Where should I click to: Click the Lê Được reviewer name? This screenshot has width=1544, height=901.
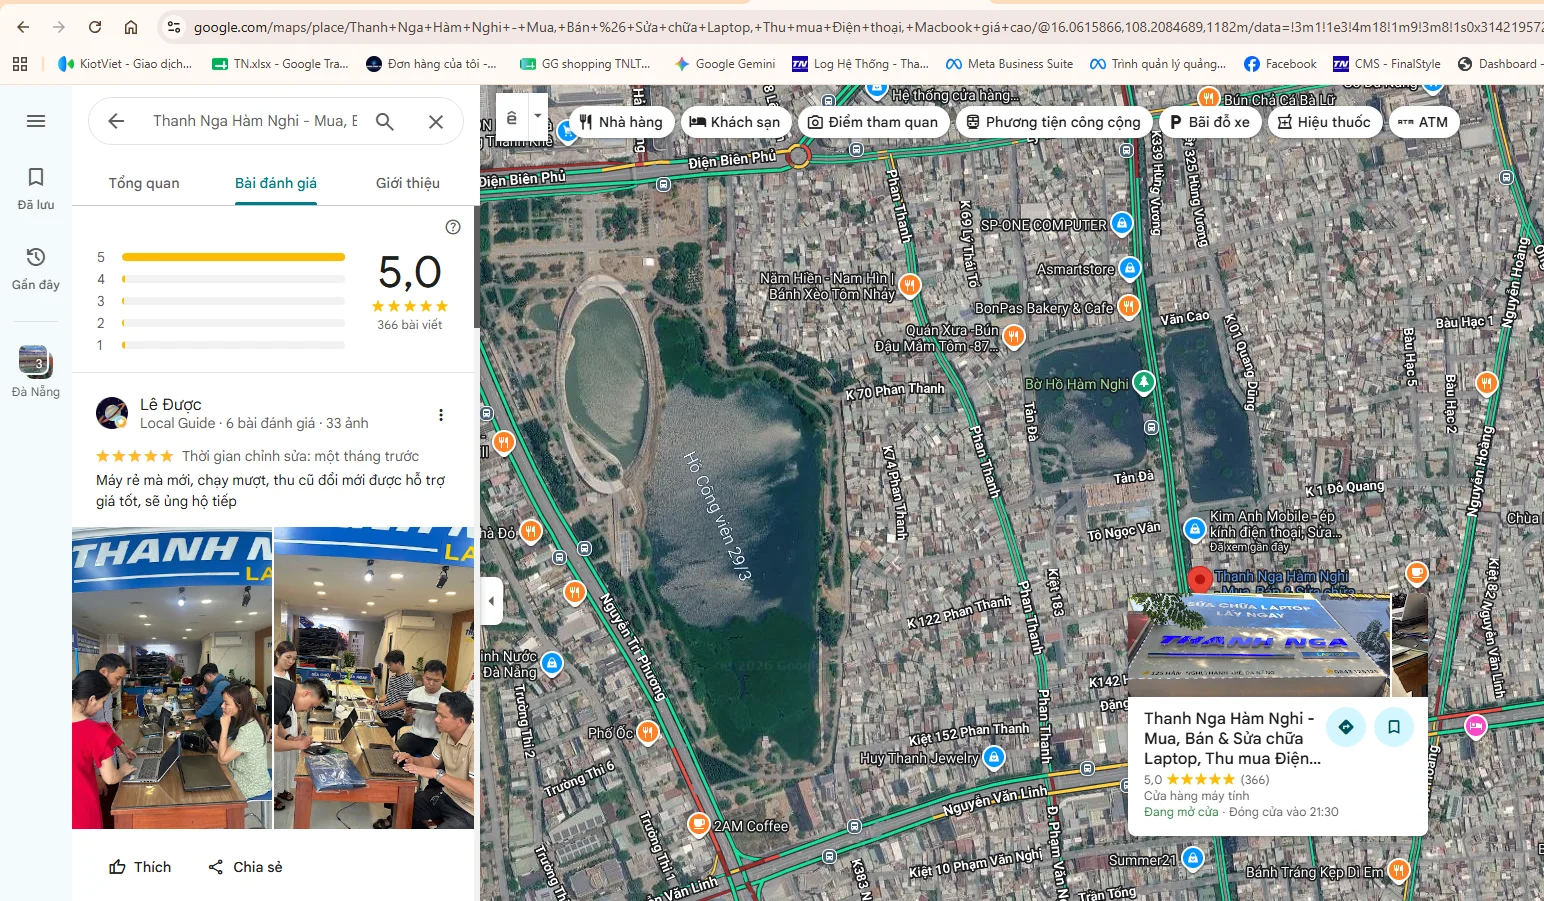[x=171, y=404]
